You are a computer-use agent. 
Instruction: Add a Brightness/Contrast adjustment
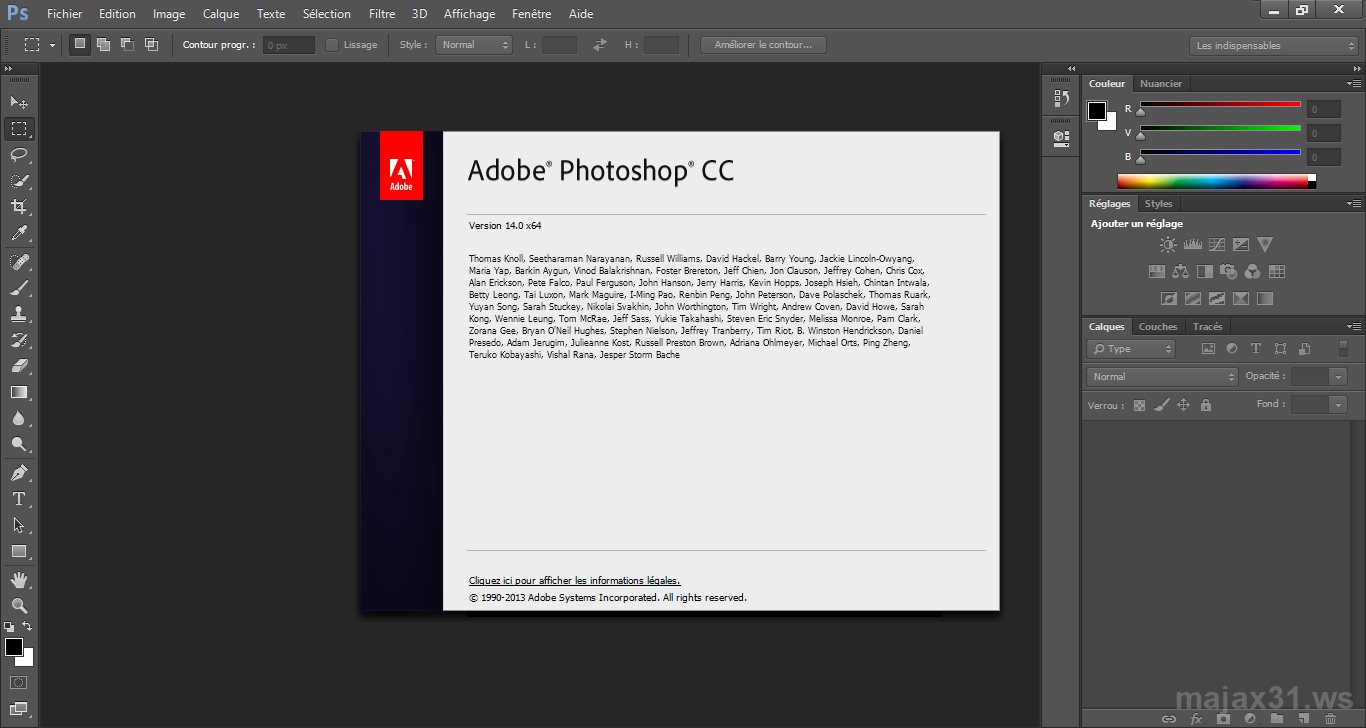point(1168,244)
